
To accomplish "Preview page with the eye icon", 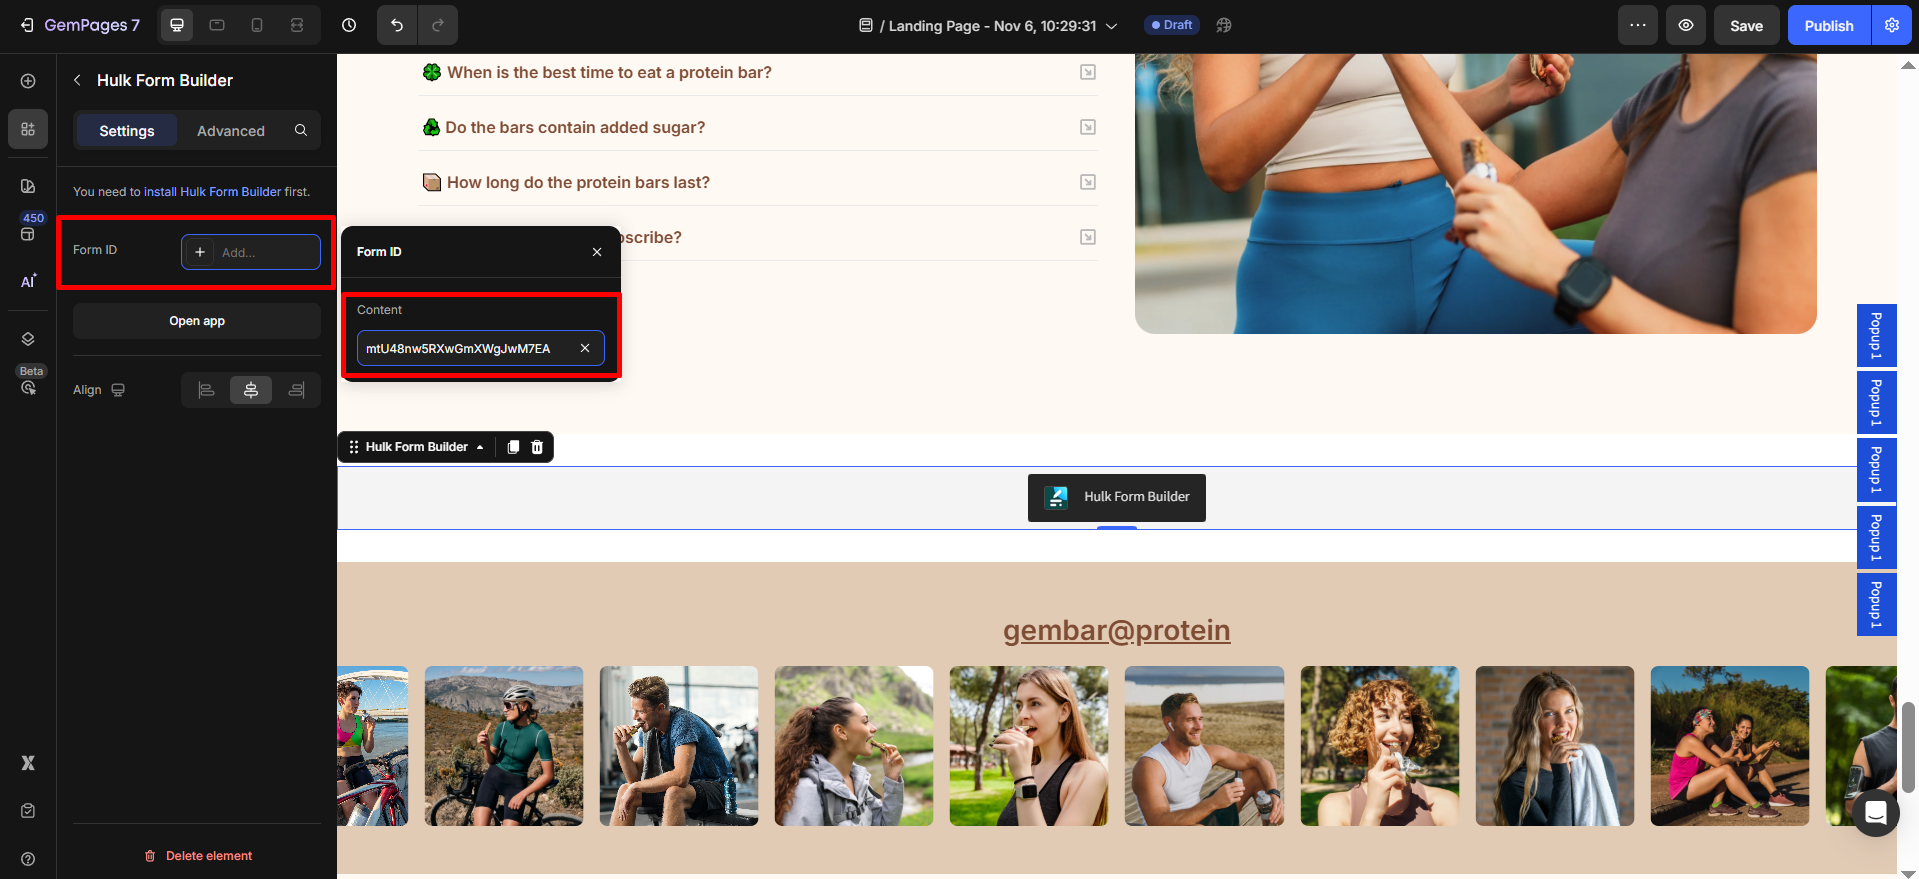I will (1686, 25).
